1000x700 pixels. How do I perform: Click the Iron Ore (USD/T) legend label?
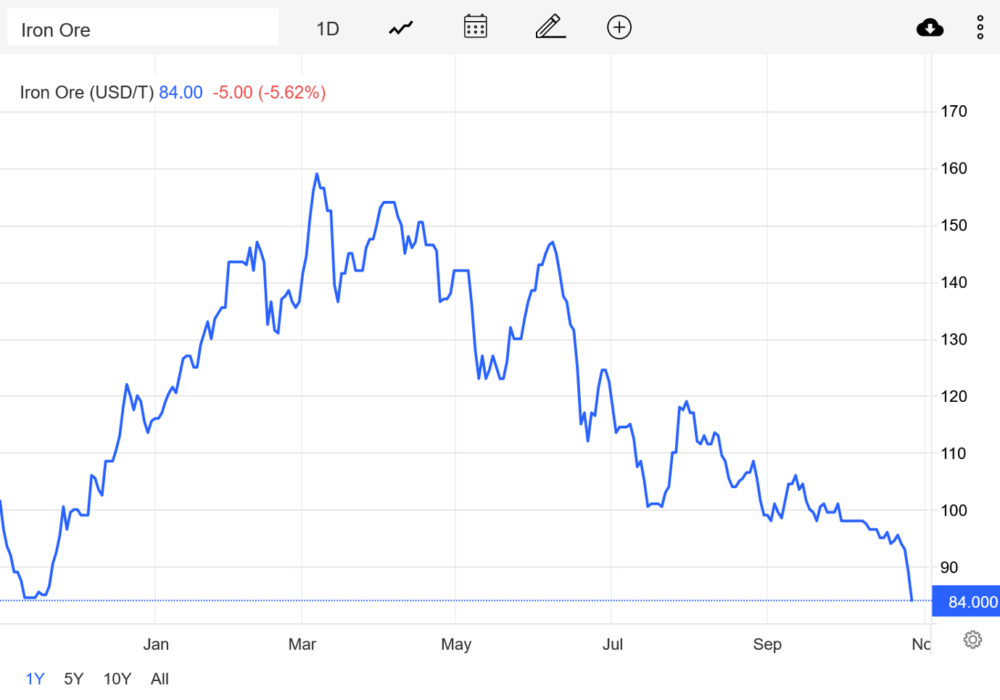(87, 92)
